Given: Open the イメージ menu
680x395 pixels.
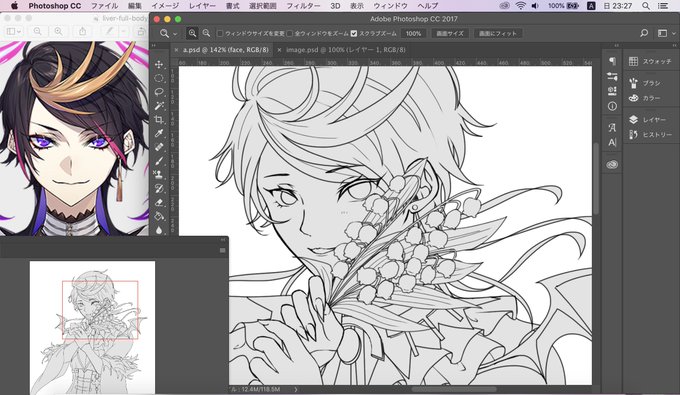Looking at the screenshot, I should [165, 6].
